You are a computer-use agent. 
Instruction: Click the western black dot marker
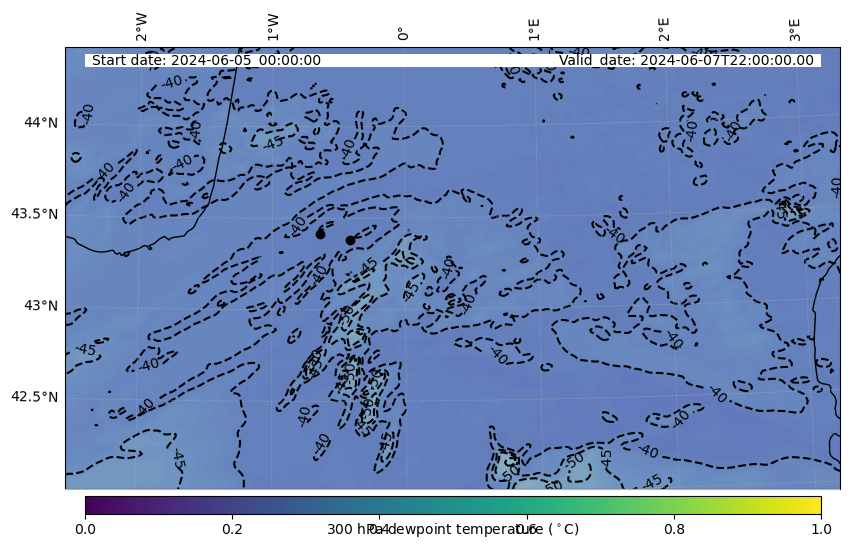320,234
